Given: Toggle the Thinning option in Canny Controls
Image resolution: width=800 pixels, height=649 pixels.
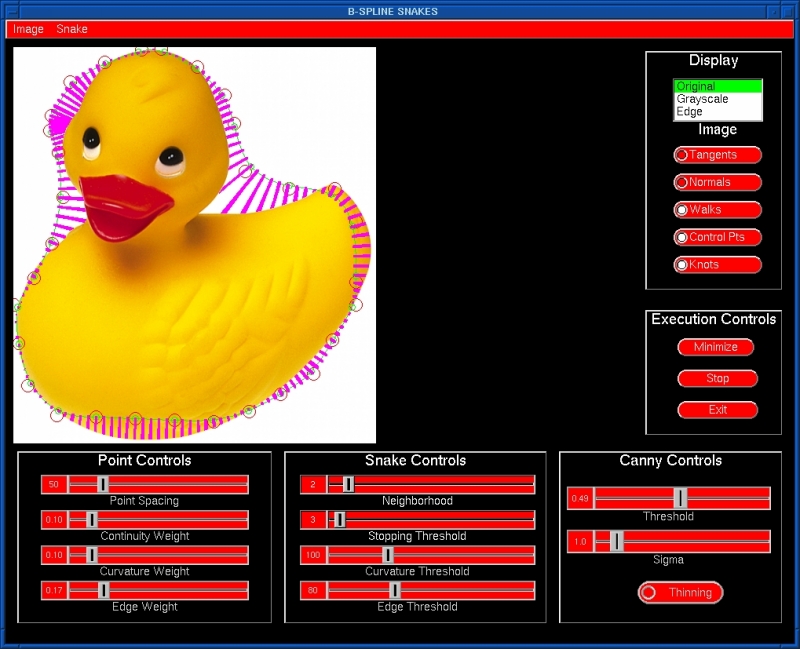Looking at the screenshot, I should 680,592.
